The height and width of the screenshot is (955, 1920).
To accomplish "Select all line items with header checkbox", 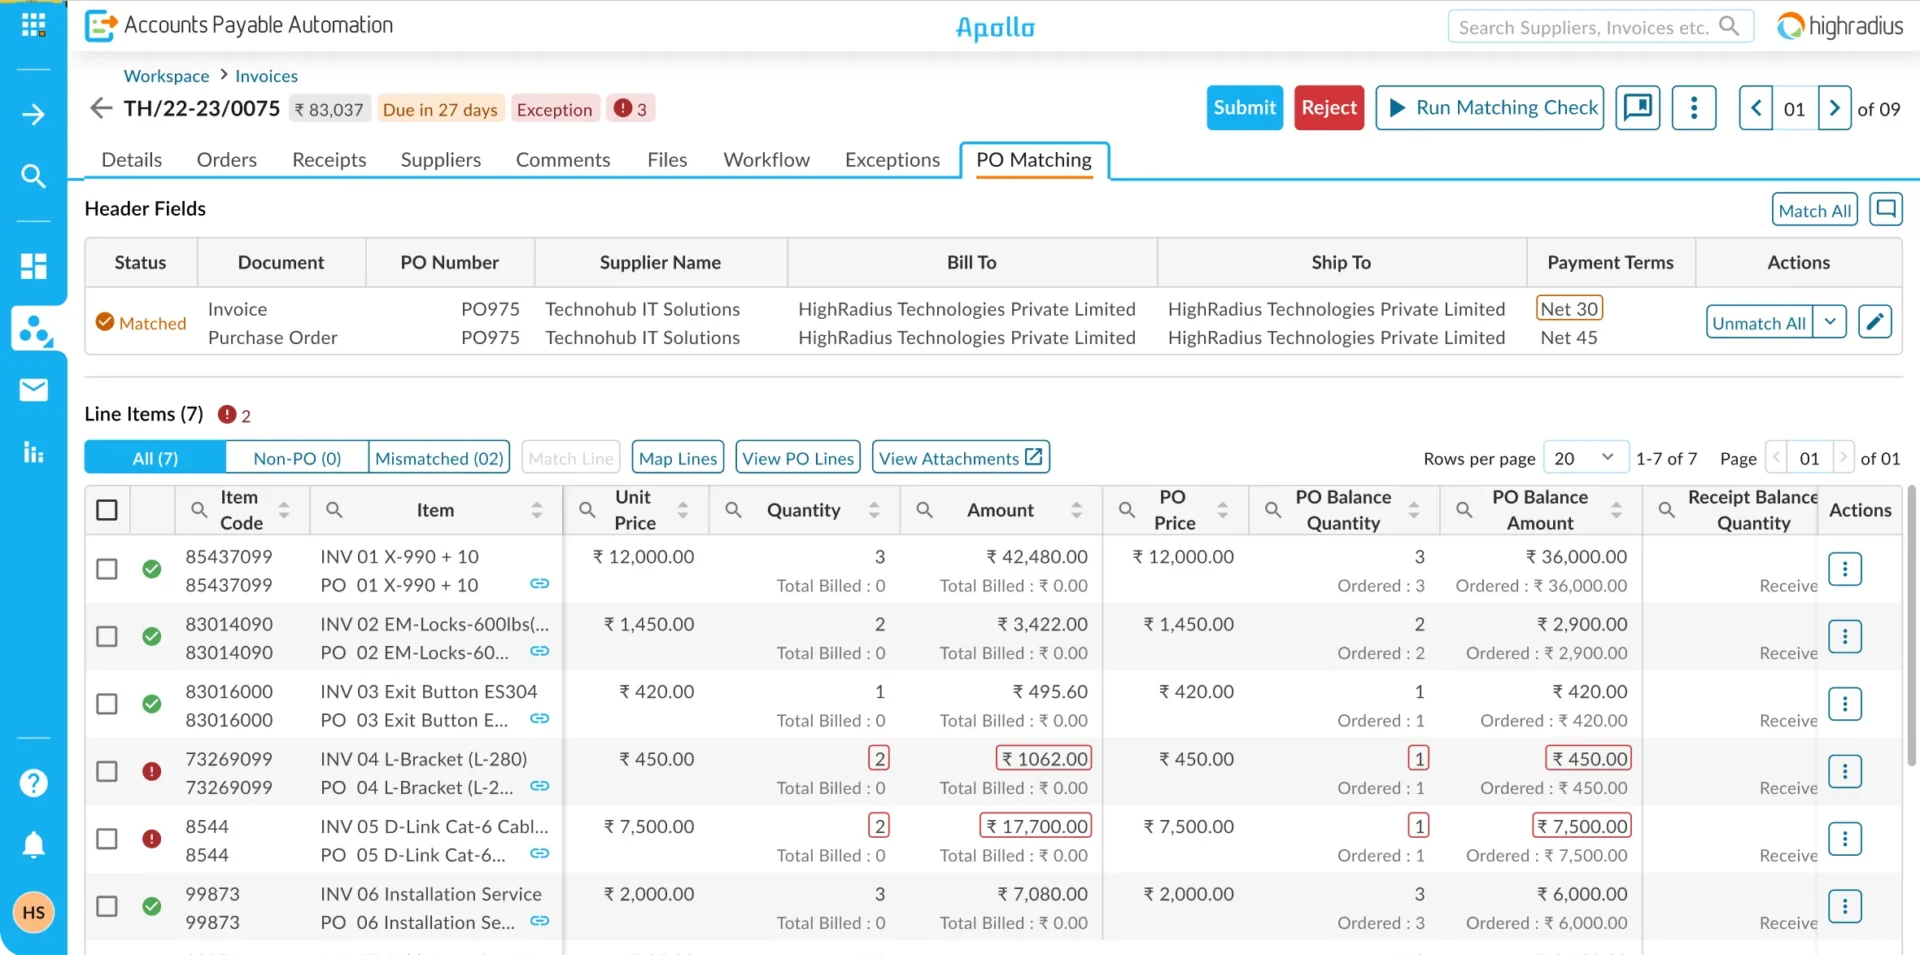I will coord(107,510).
